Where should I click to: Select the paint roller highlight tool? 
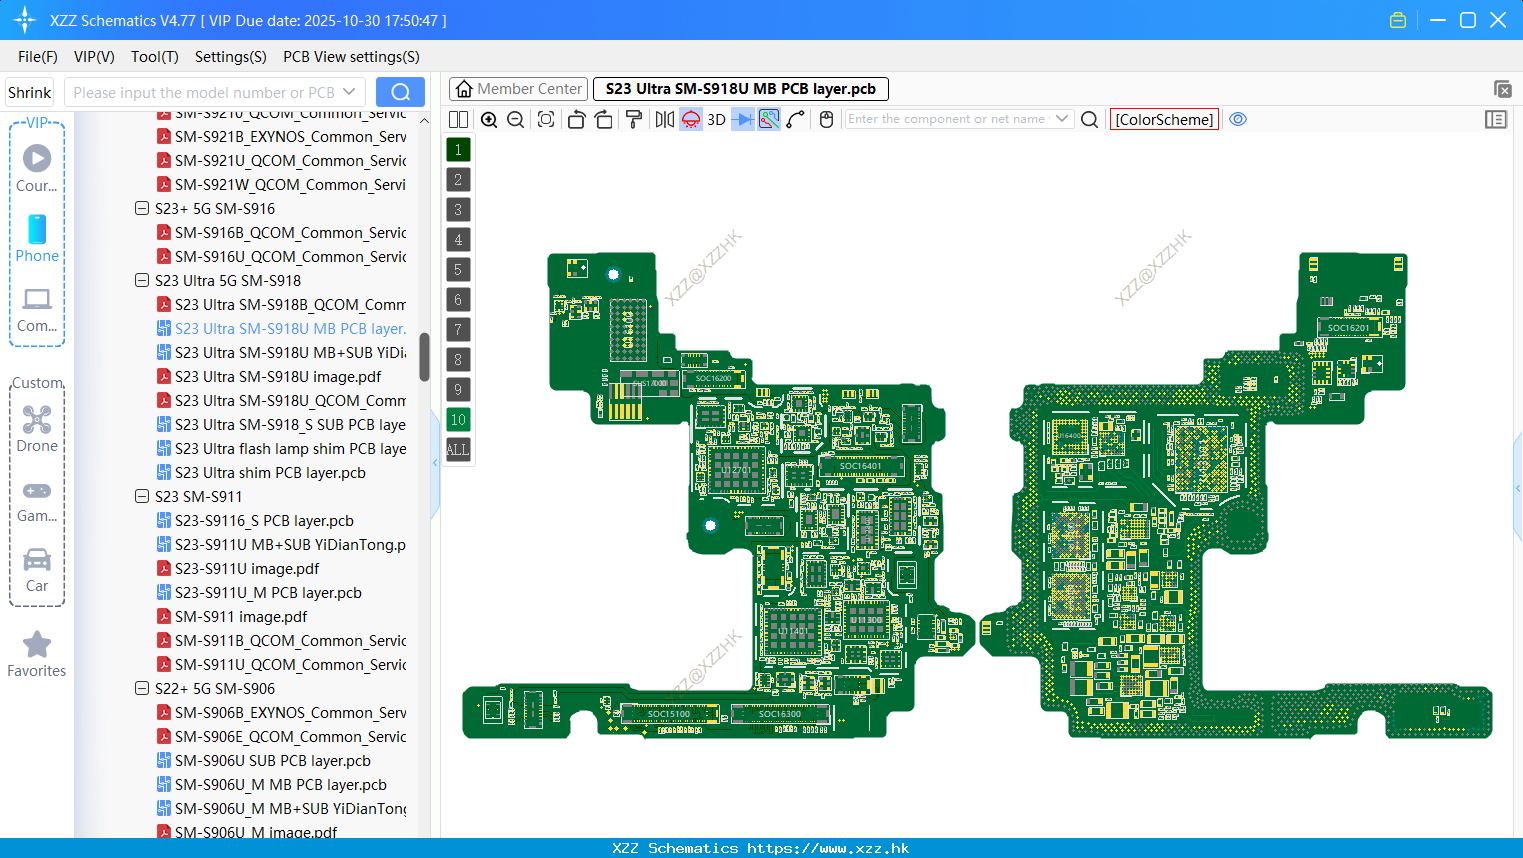click(634, 120)
